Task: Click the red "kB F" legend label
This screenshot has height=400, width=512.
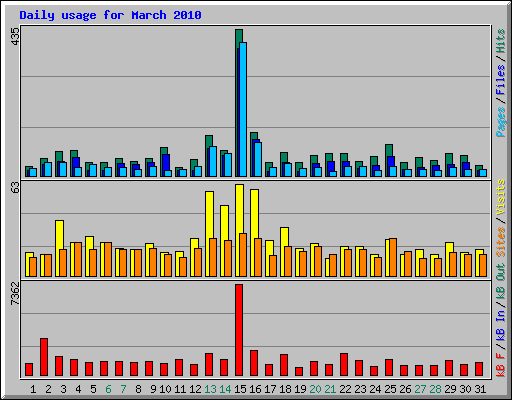Action: (501, 365)
